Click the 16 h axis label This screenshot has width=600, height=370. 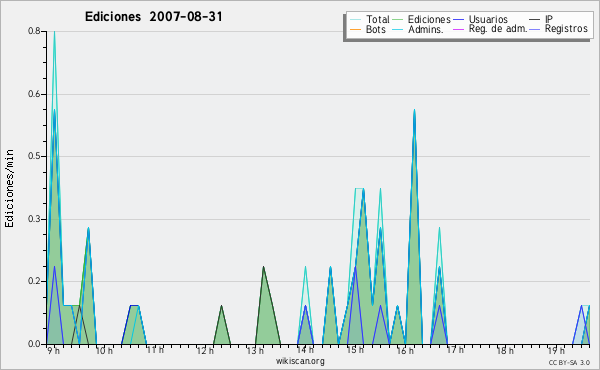pyautogui.click(x=405, y=350)
